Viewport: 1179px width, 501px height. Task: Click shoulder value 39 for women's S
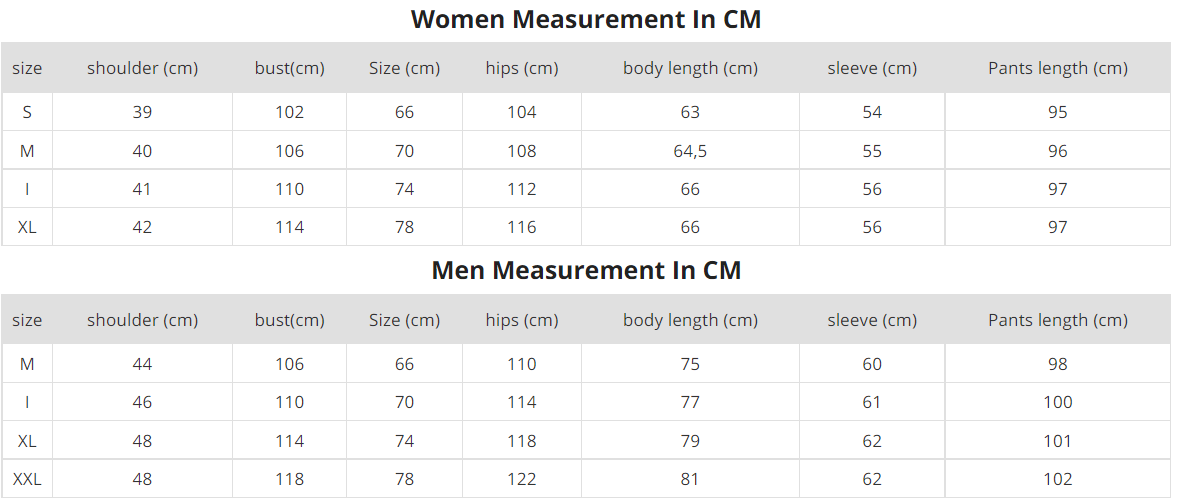point(142,112)
